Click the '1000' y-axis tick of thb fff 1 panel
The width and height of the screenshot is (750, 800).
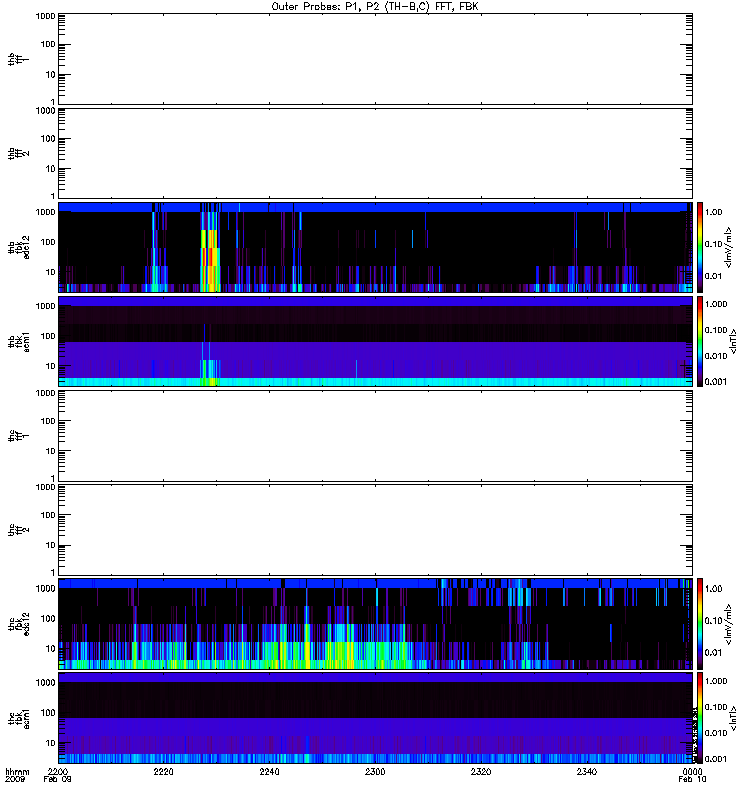(x=45, y=16)
